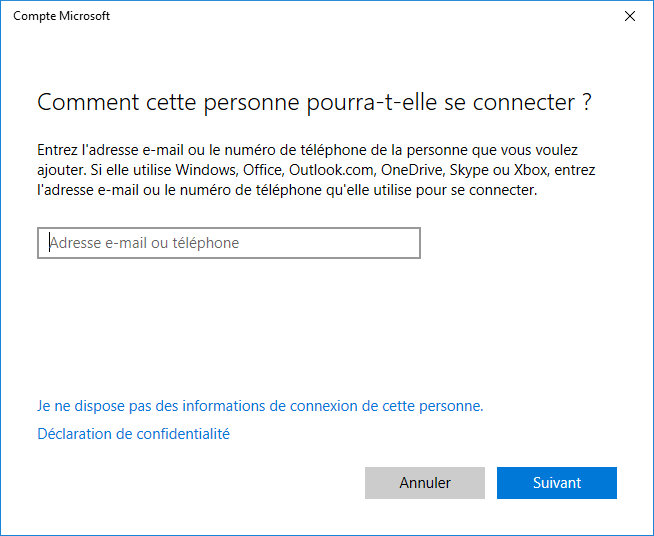Screen dimensions: 654x536
Task: Close the Compte Microsoft dialog window
Action: point(630,16)
